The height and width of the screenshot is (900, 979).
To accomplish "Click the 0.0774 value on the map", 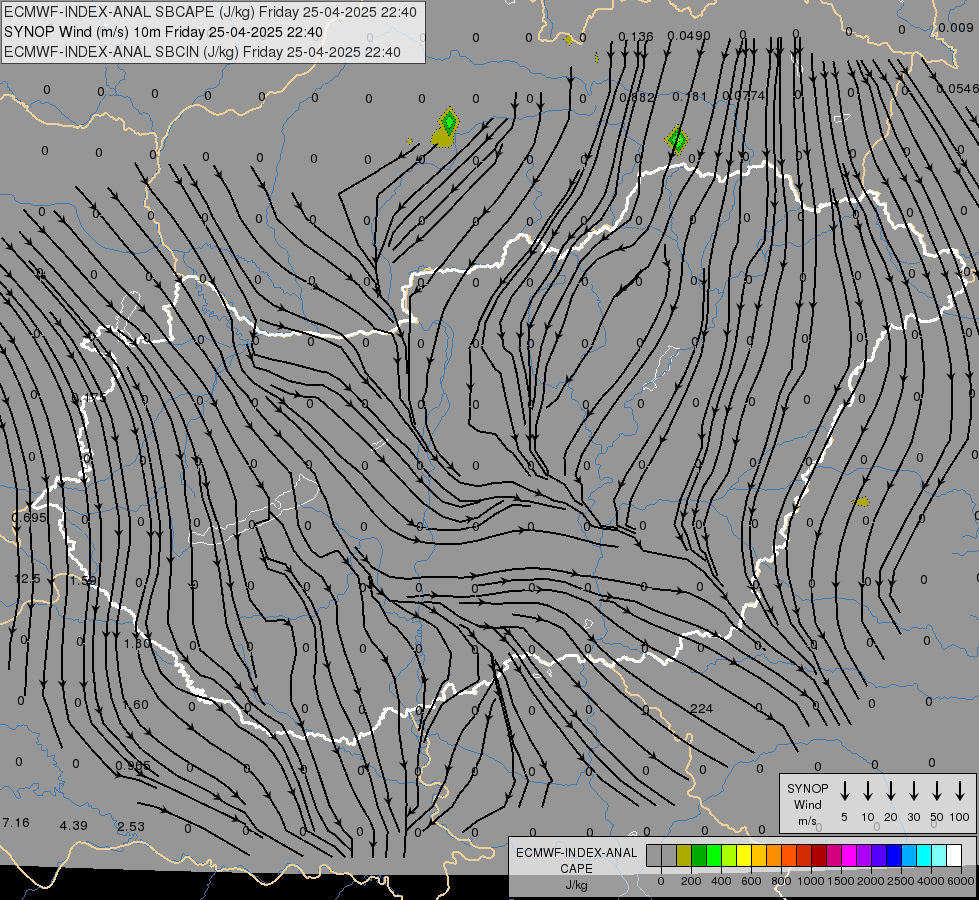I will pos(743,96).
